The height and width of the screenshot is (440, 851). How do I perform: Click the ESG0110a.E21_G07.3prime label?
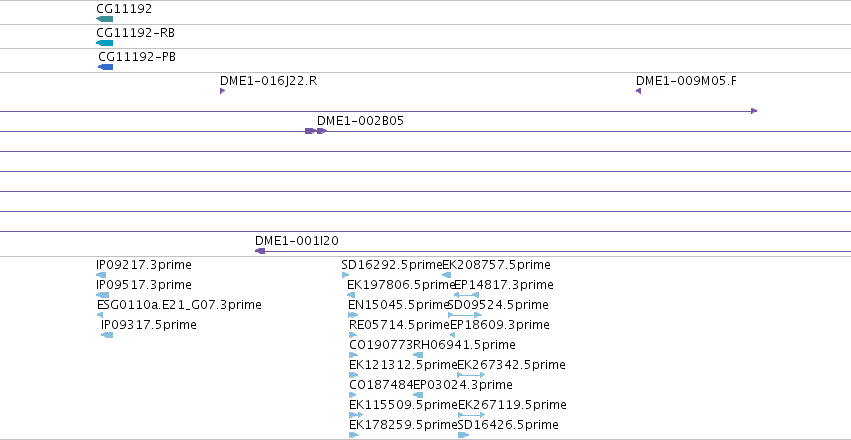pos(179,305)
